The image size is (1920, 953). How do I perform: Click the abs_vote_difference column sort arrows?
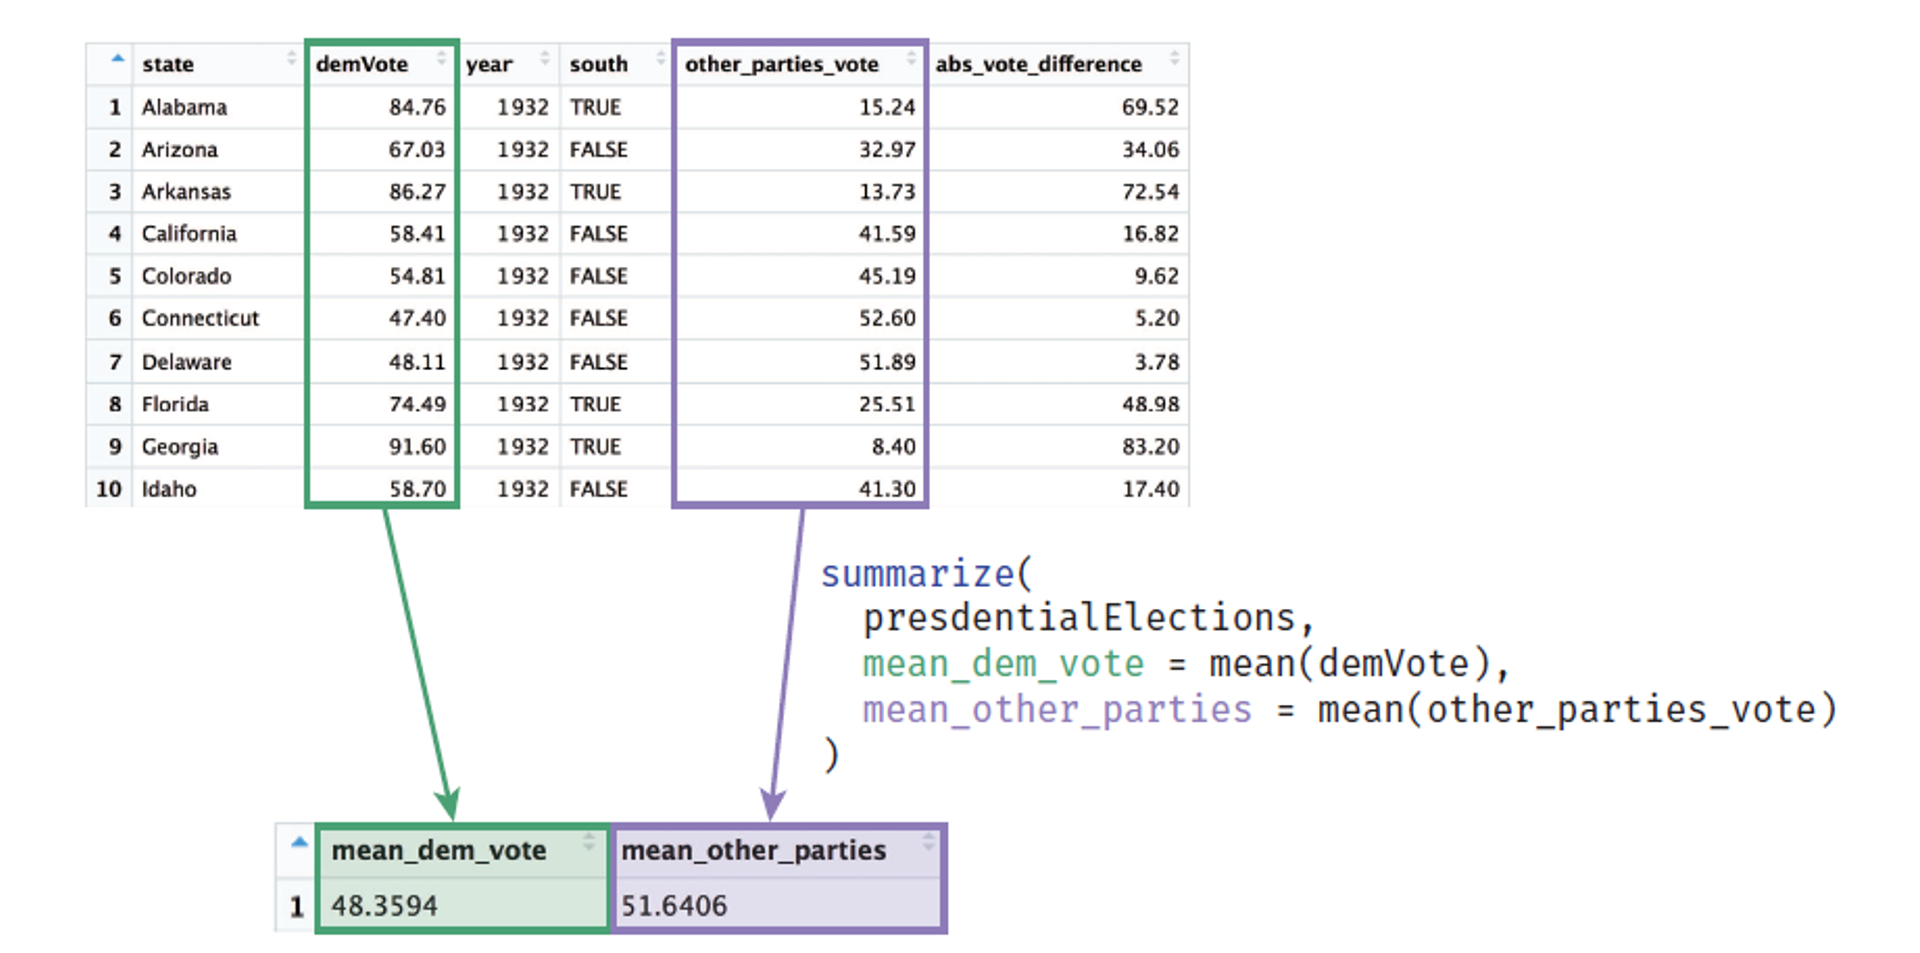coord(1175,59)
